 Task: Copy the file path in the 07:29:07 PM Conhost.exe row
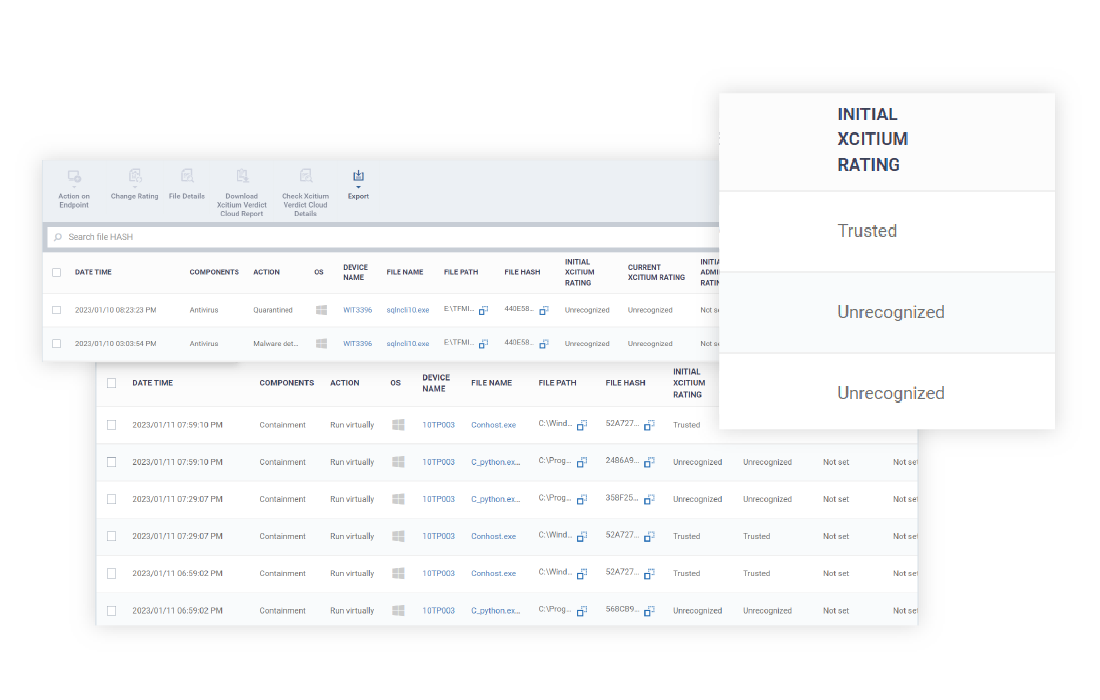click(x=582, y=537)
